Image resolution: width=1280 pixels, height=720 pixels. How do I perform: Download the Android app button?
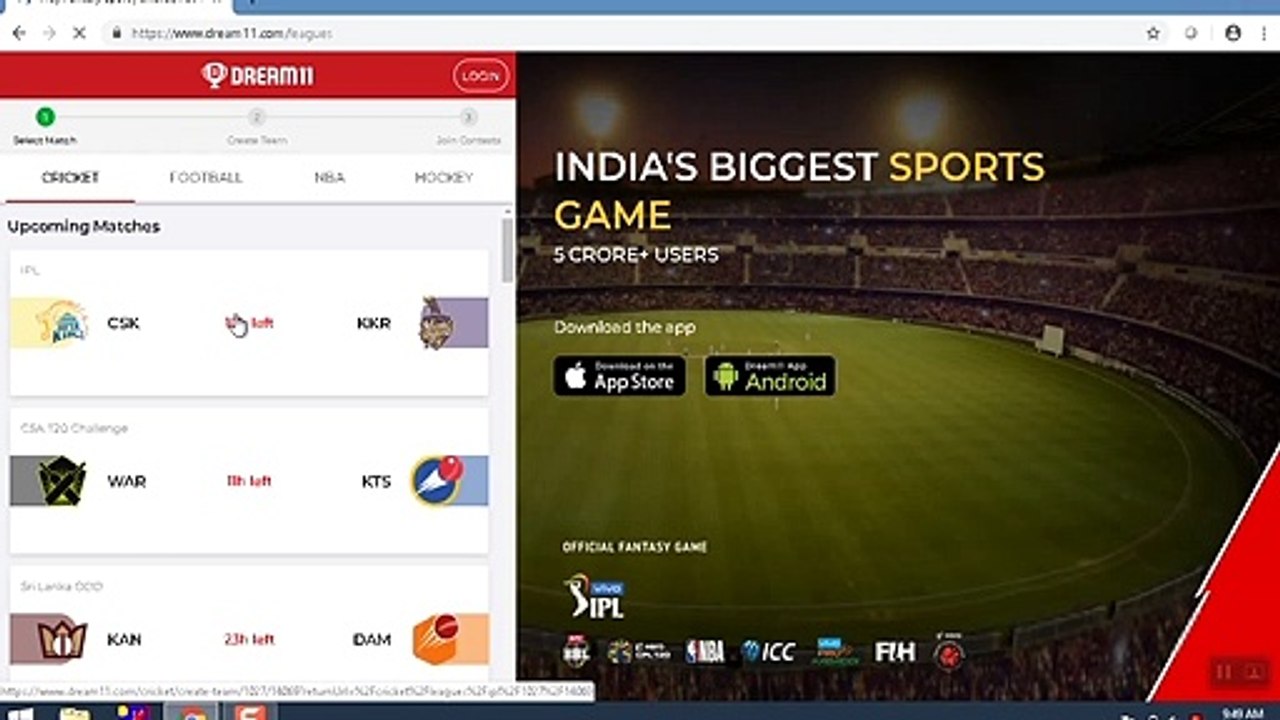[x=770, y=376]
